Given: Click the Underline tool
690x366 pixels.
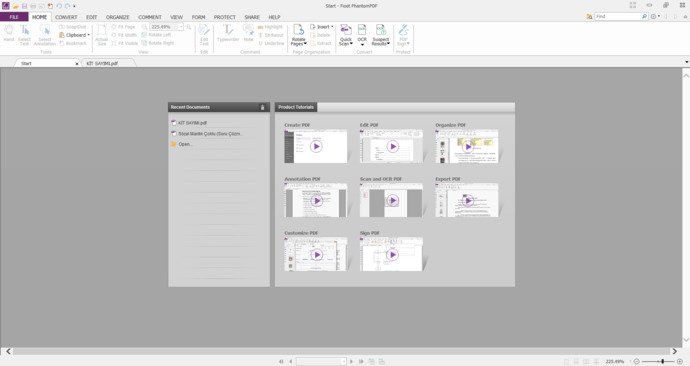Looking at the screenshot, I should coord(271,43).
